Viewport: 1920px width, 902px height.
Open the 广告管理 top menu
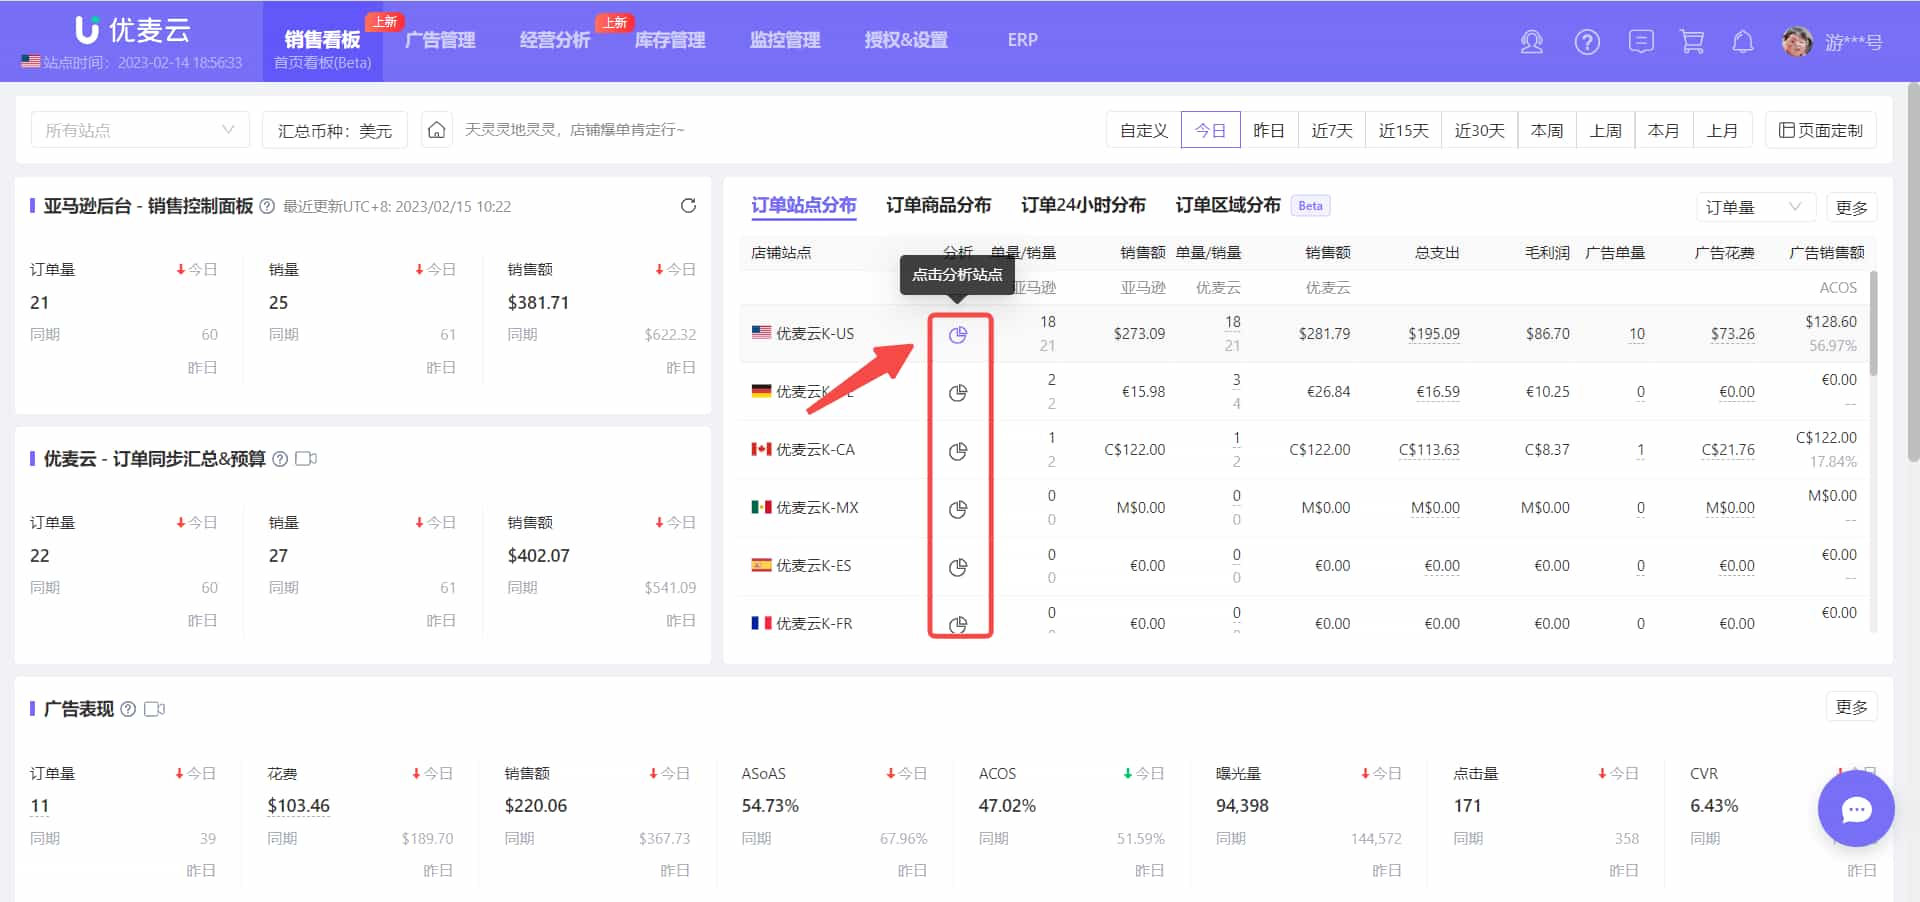click(x=440, y=40)
